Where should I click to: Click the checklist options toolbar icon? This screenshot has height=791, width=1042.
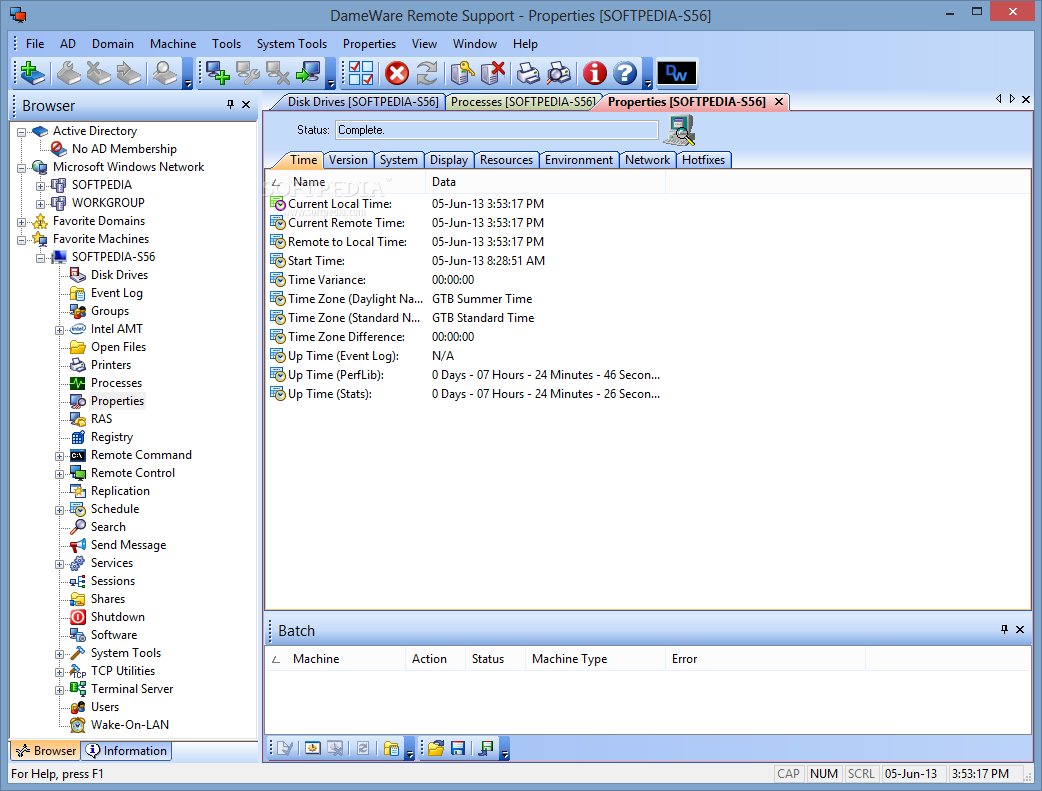pyautogui.click(x=361, y=73)
